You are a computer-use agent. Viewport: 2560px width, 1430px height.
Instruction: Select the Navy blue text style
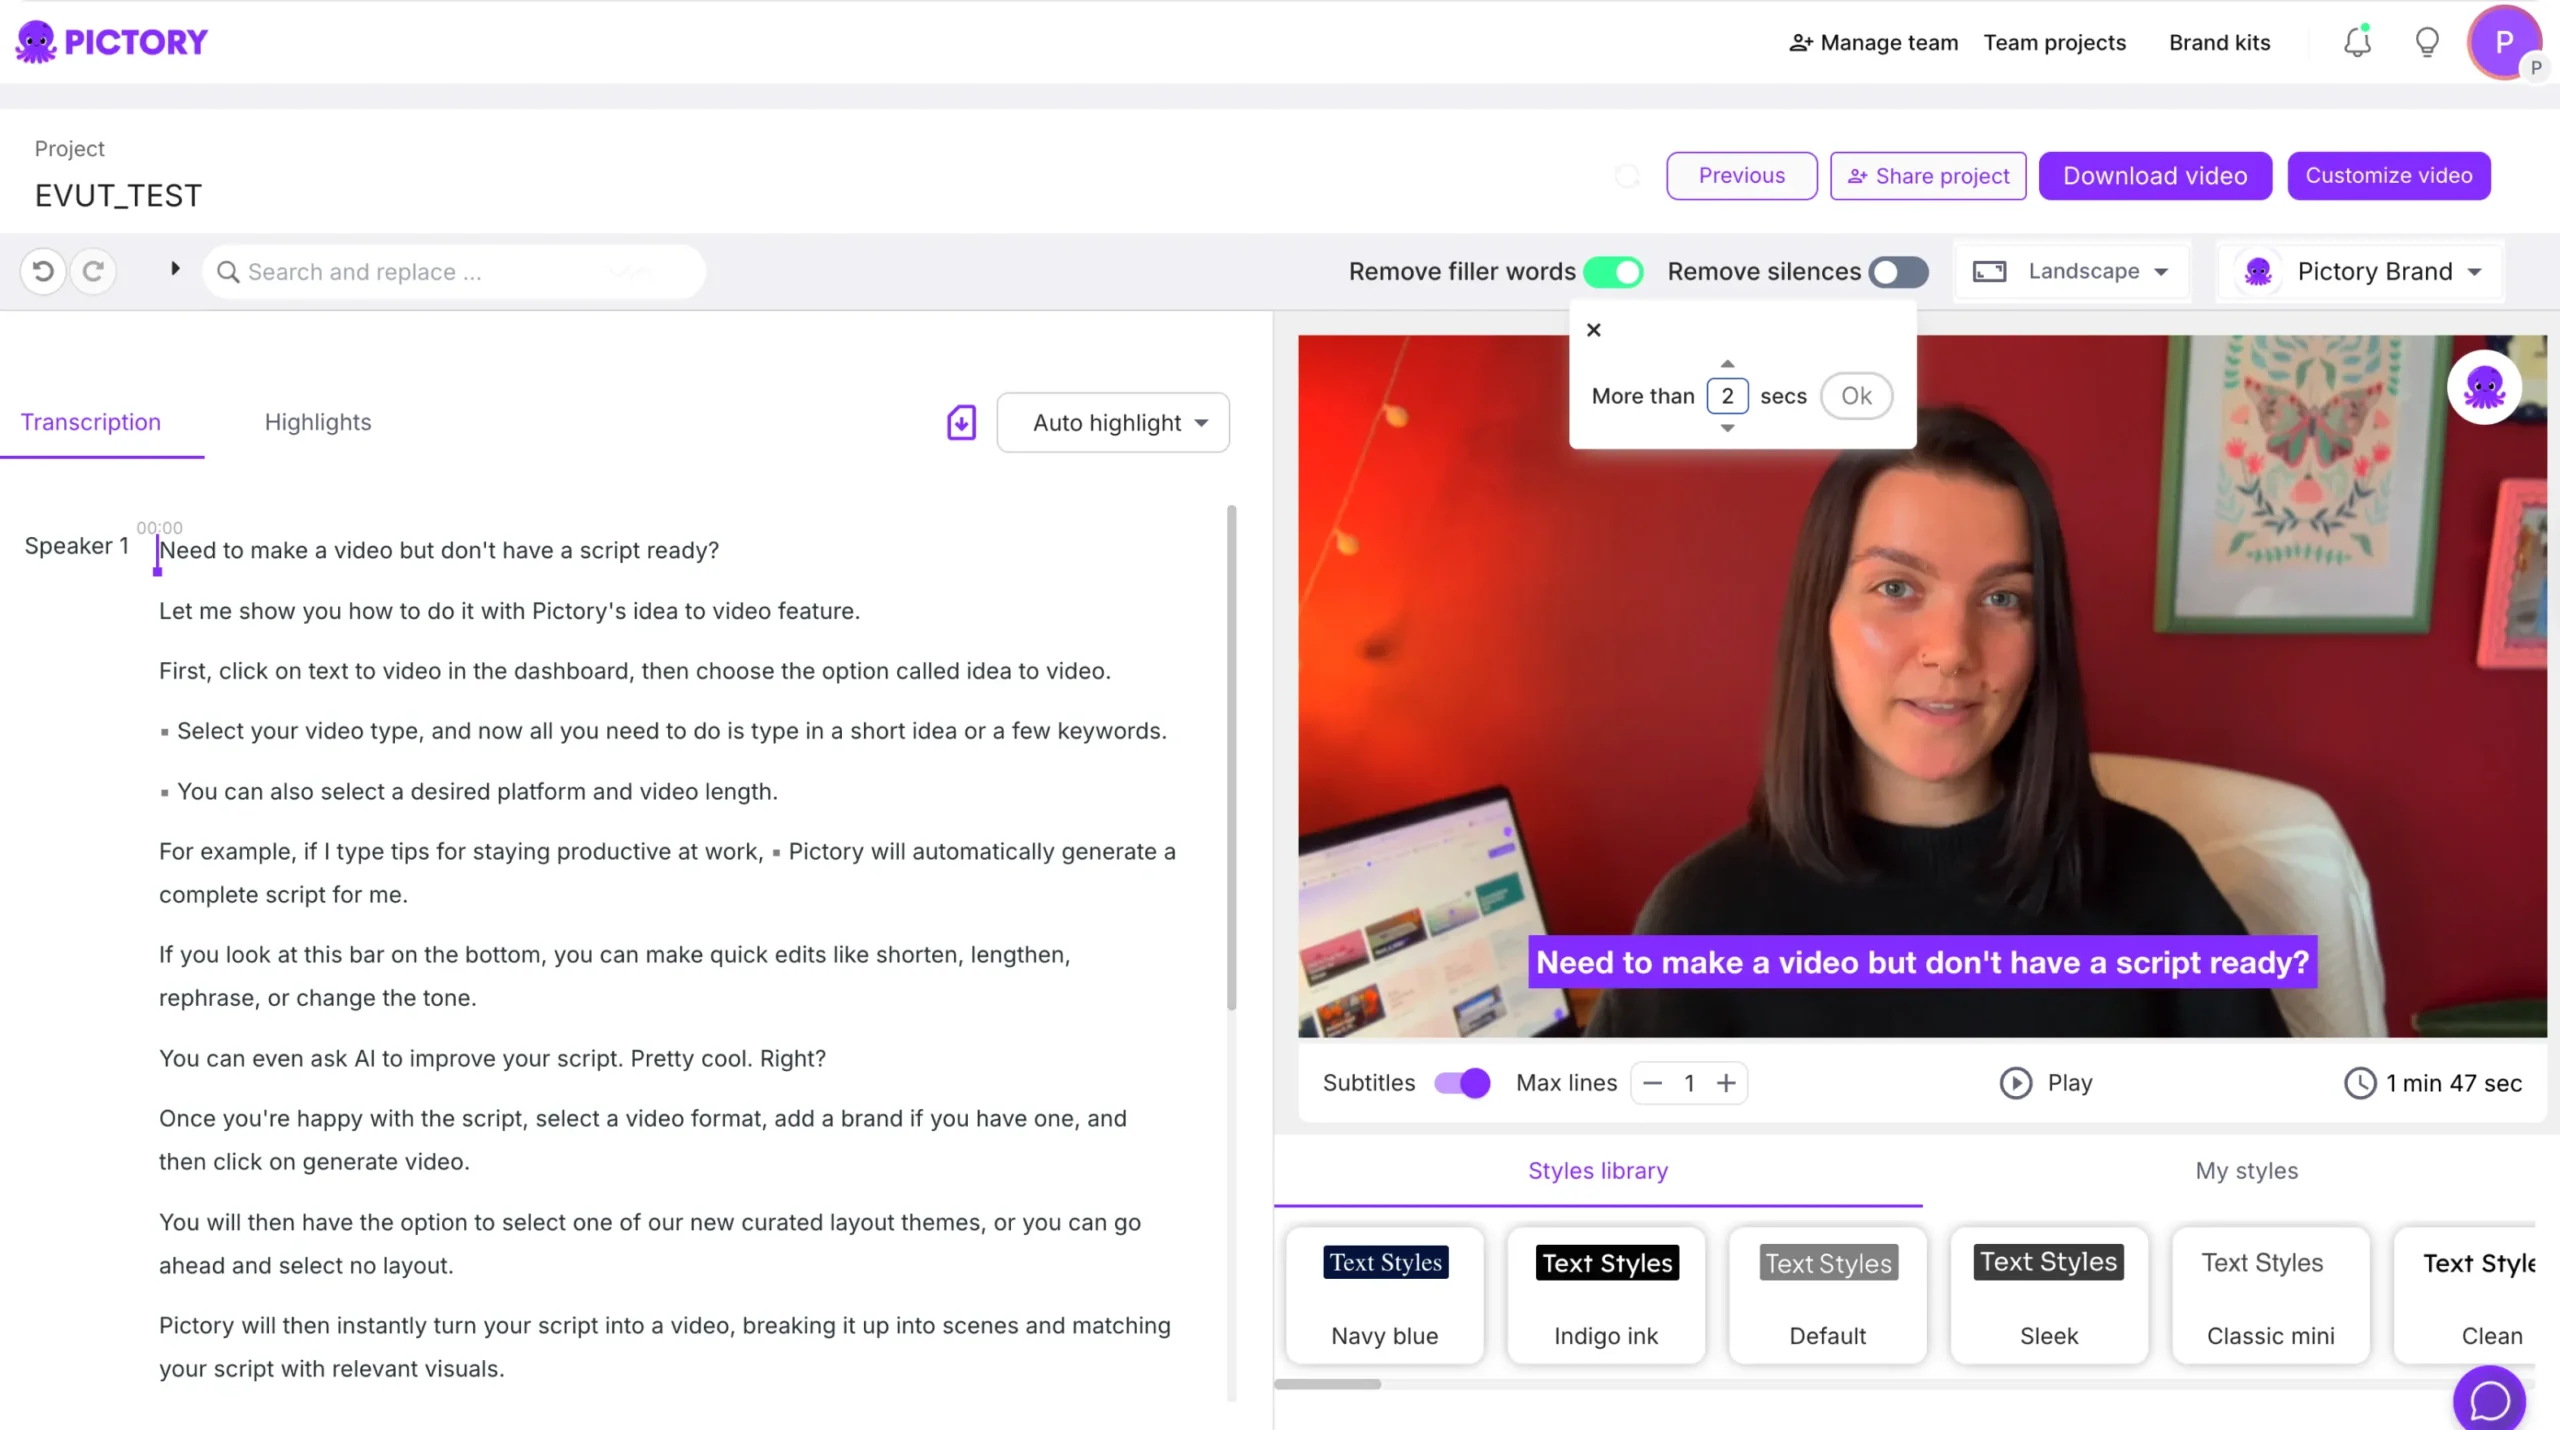point(1385,1296)
